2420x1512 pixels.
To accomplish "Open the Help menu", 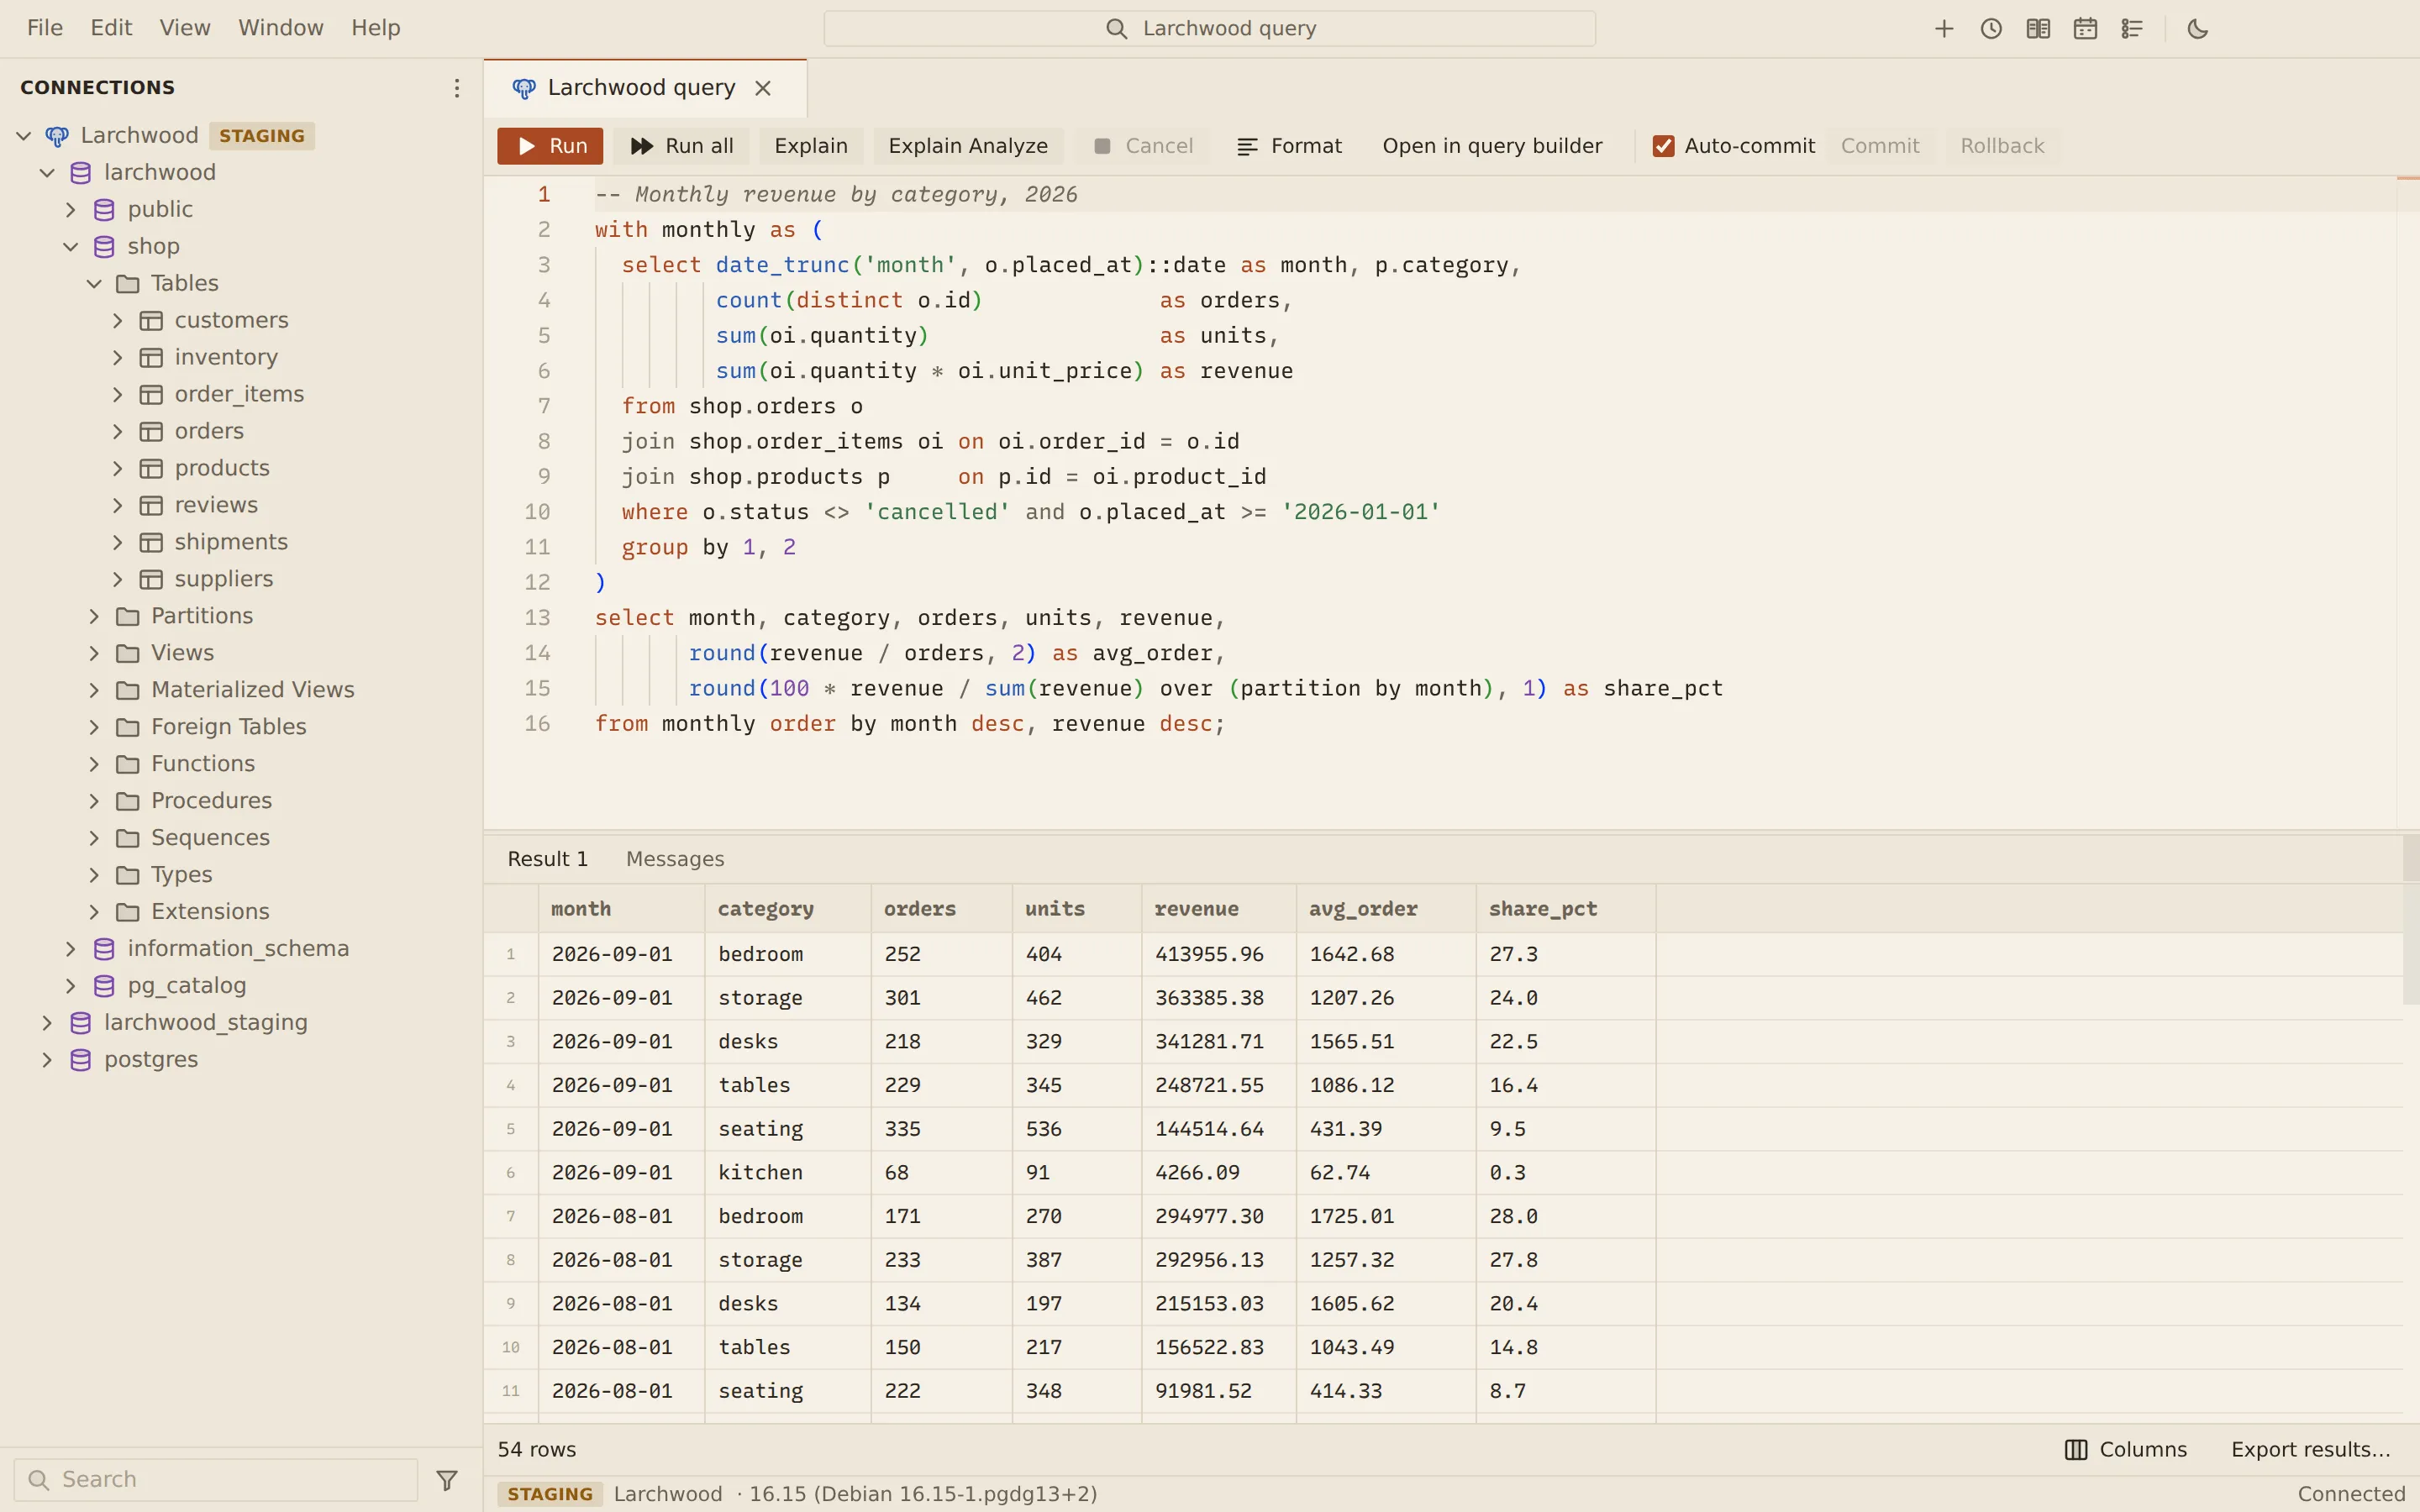I will (376, 28).
